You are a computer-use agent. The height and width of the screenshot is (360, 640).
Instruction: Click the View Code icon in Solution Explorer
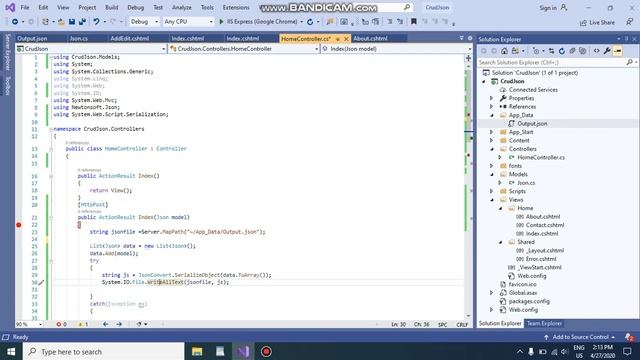[x=596, y=51]
